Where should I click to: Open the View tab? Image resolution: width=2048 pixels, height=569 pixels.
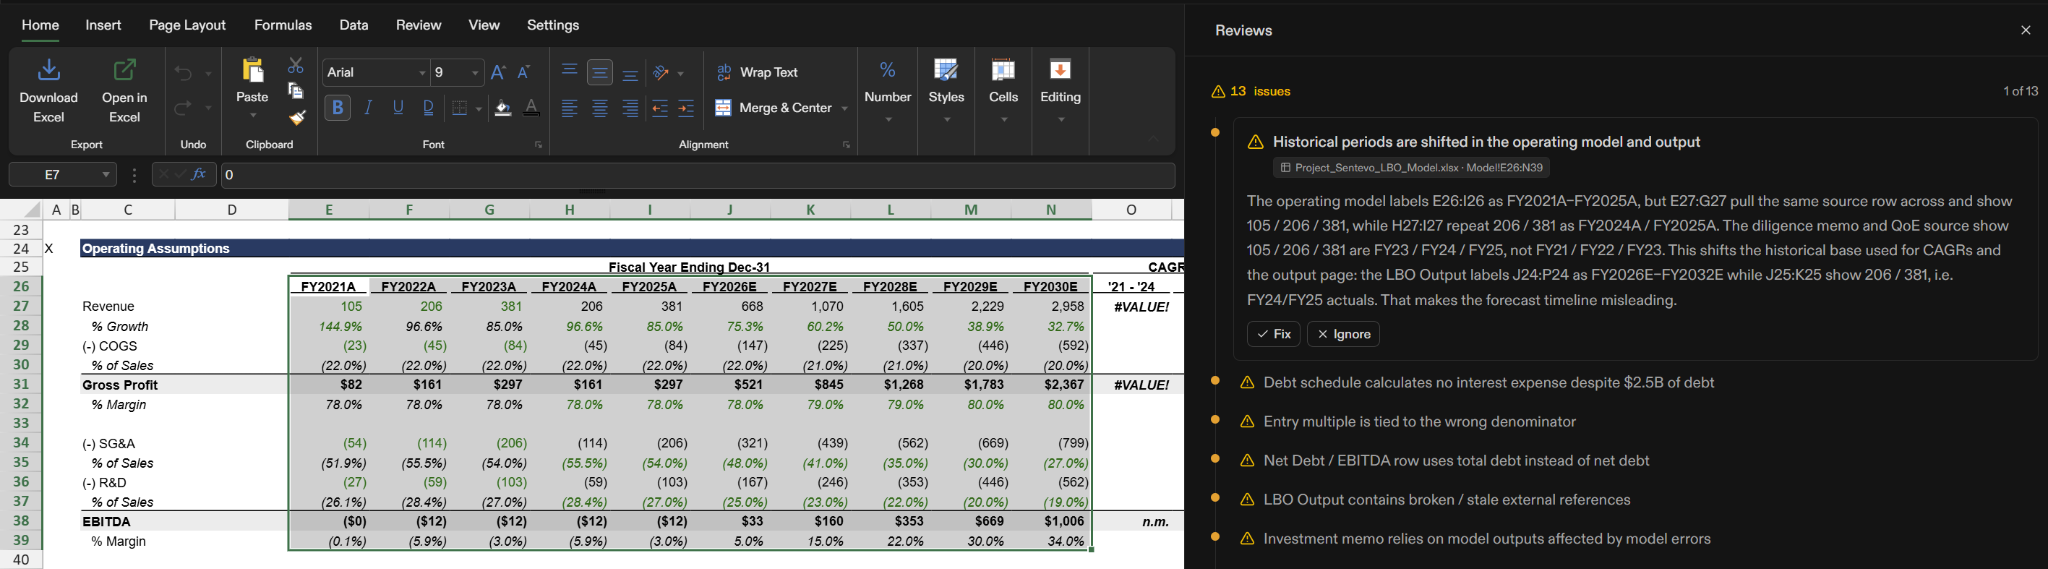(484, 25)
